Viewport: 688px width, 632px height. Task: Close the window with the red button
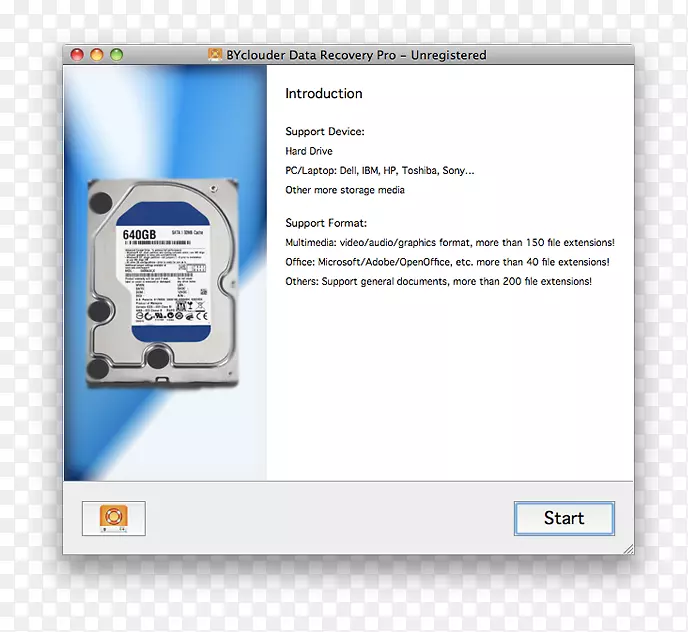[77, 55]
